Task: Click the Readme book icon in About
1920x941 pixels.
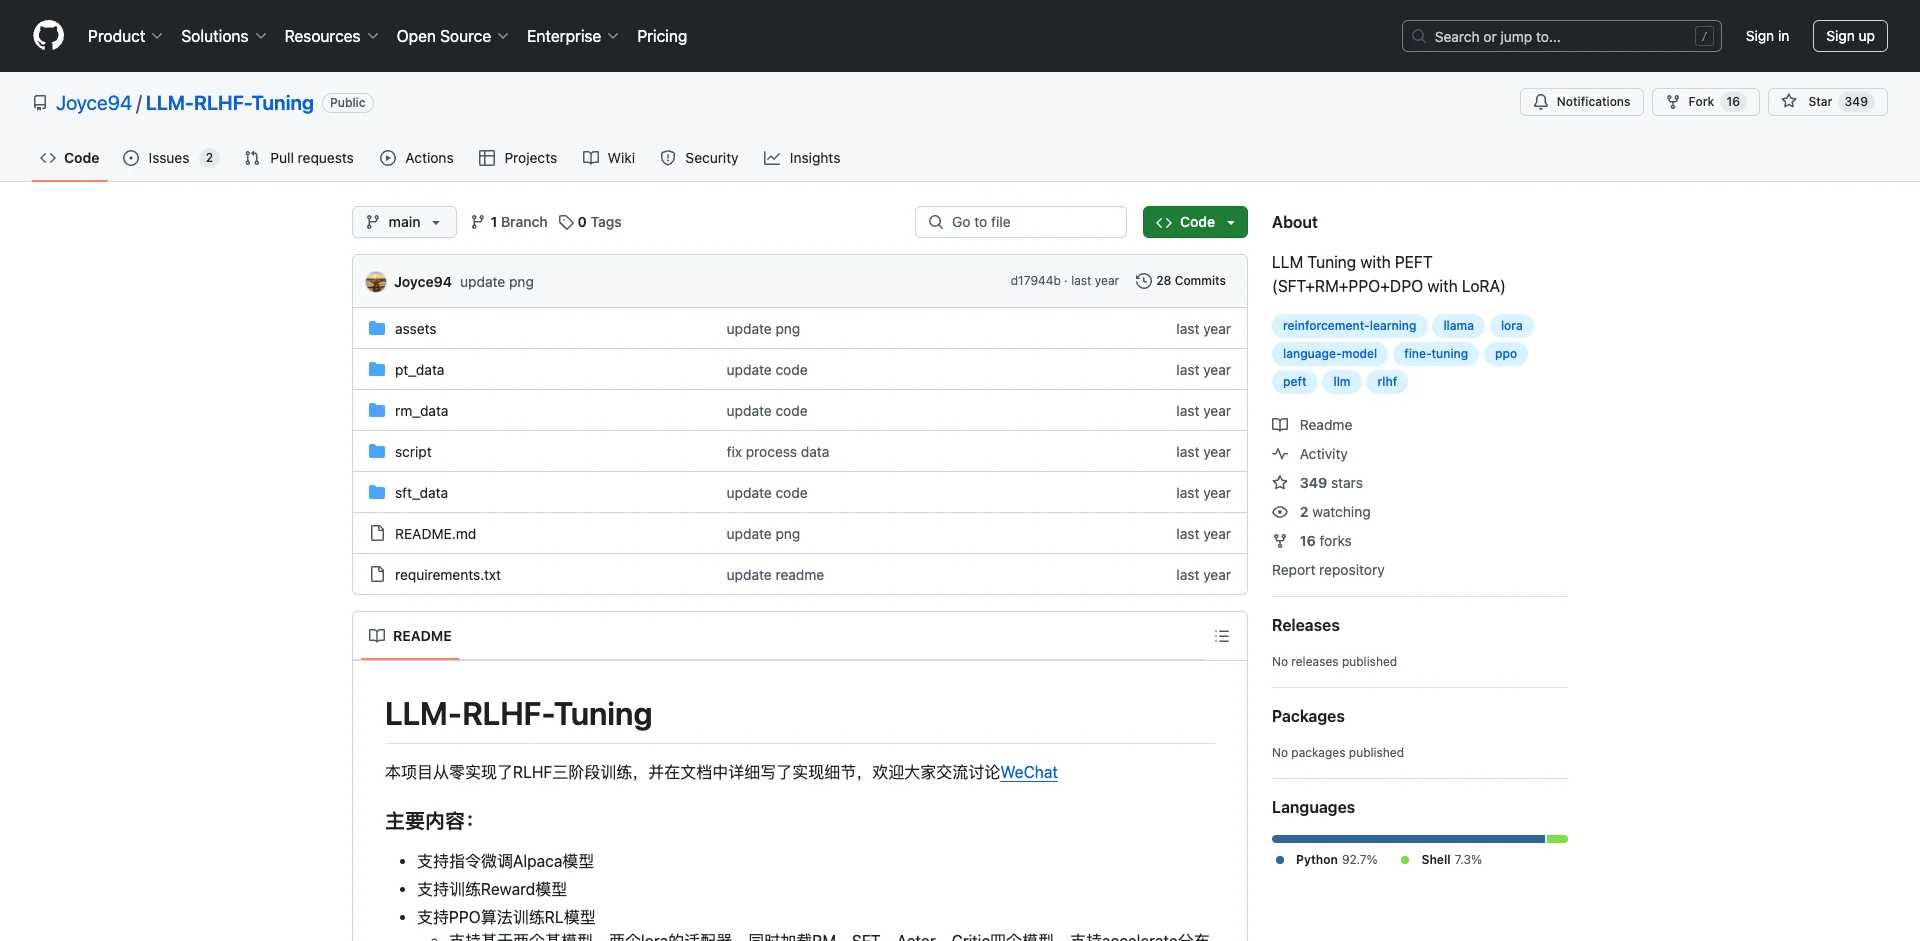Action: click(1280, 425)
